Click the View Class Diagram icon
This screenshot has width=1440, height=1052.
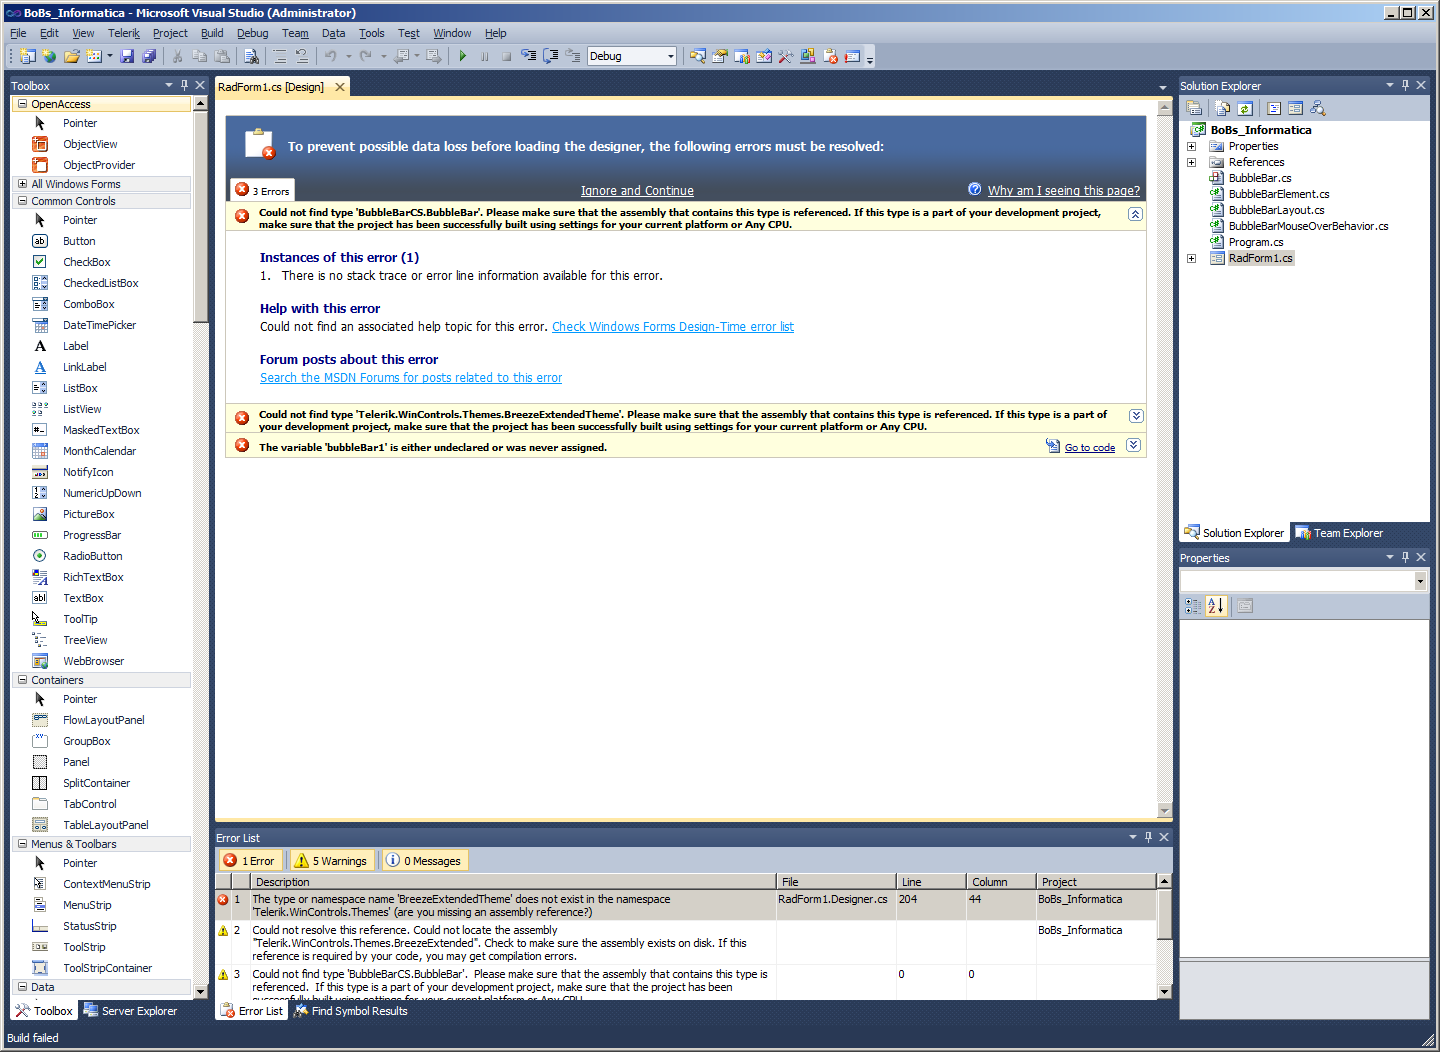pyautogui.click(x=1318, y=108)
